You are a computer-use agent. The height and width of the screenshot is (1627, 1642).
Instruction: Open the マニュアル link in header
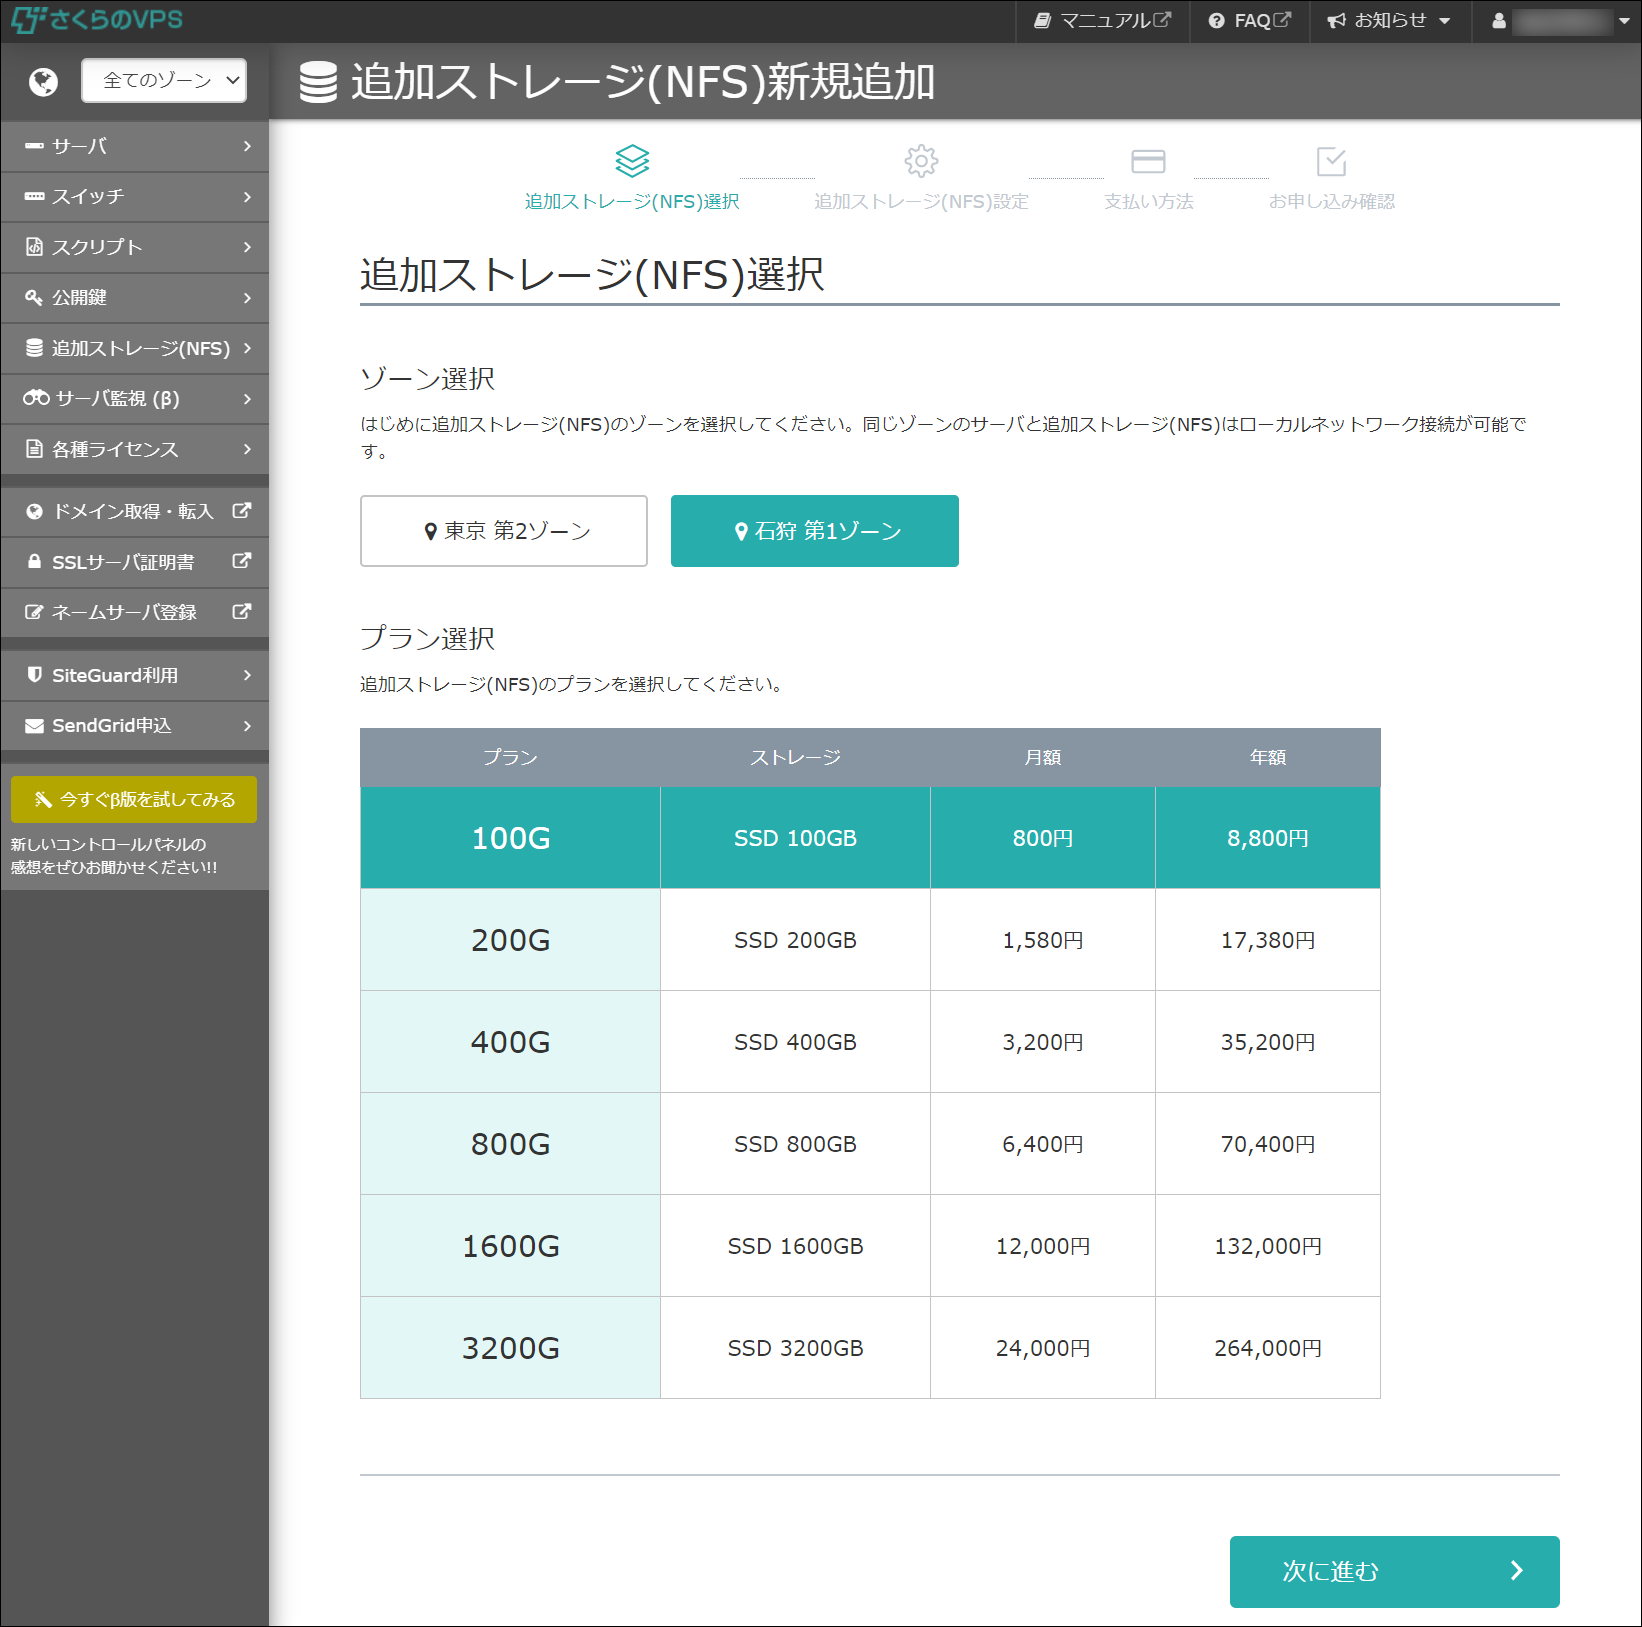1102,21
